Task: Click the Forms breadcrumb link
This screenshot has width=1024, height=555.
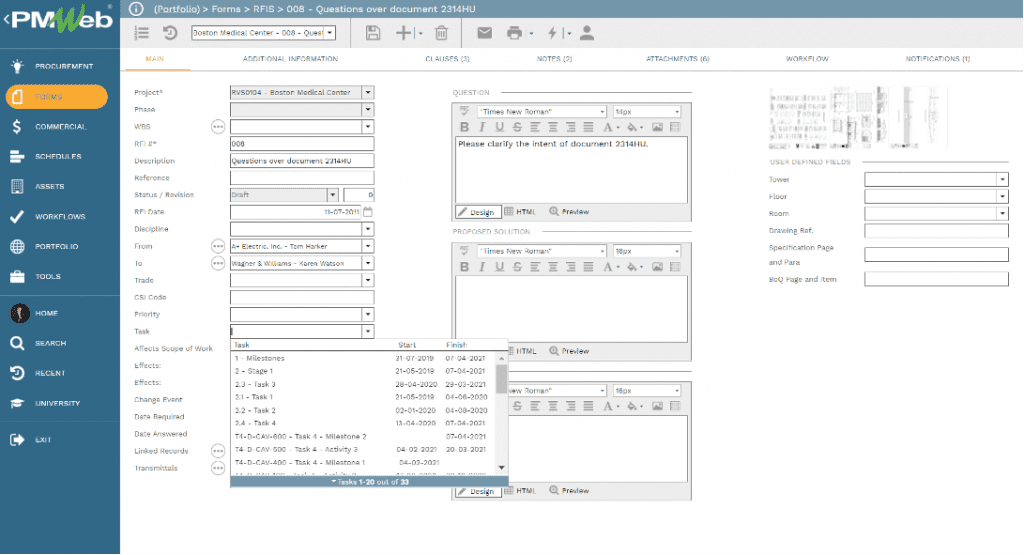Action: pyautogui.click(x=226, y=8)
